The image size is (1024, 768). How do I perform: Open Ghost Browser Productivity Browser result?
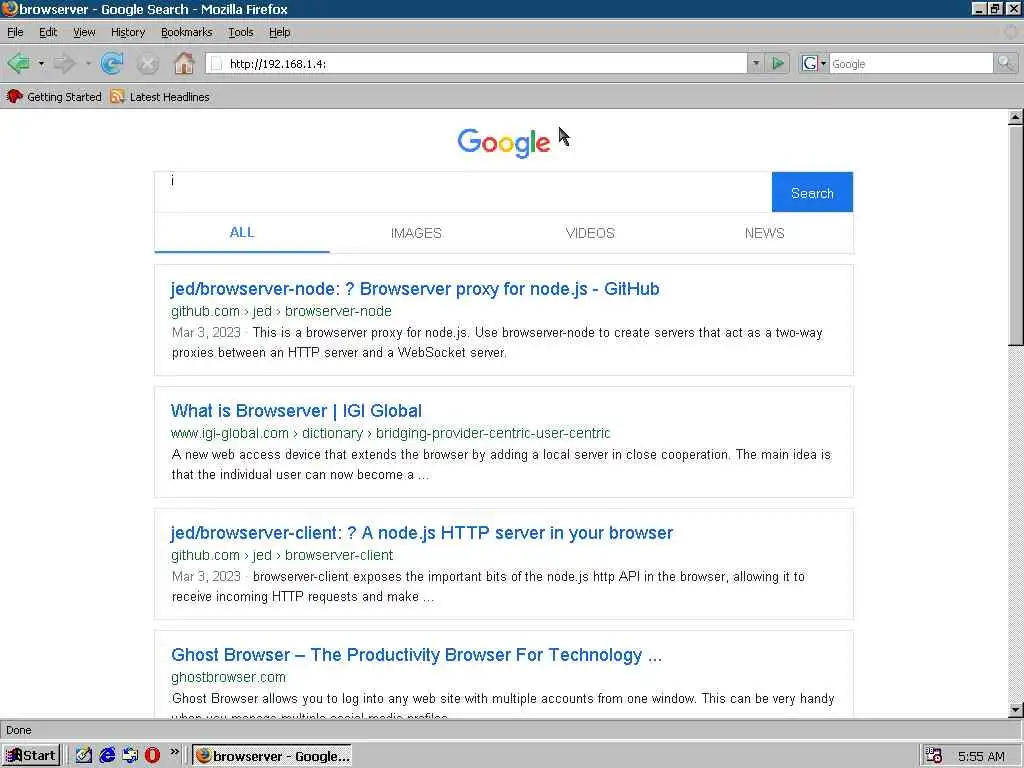click(416, 655)
